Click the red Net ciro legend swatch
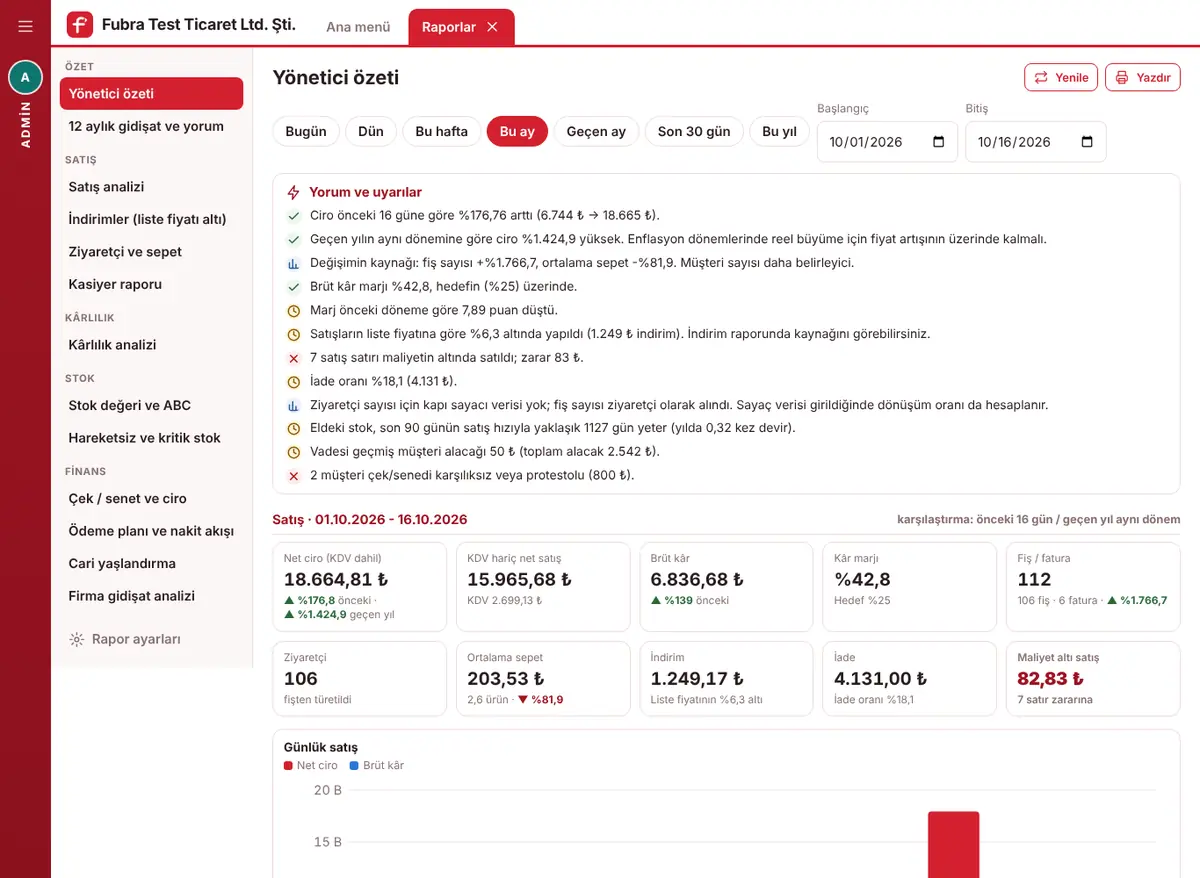1200x878 pixels. point(288,765)
